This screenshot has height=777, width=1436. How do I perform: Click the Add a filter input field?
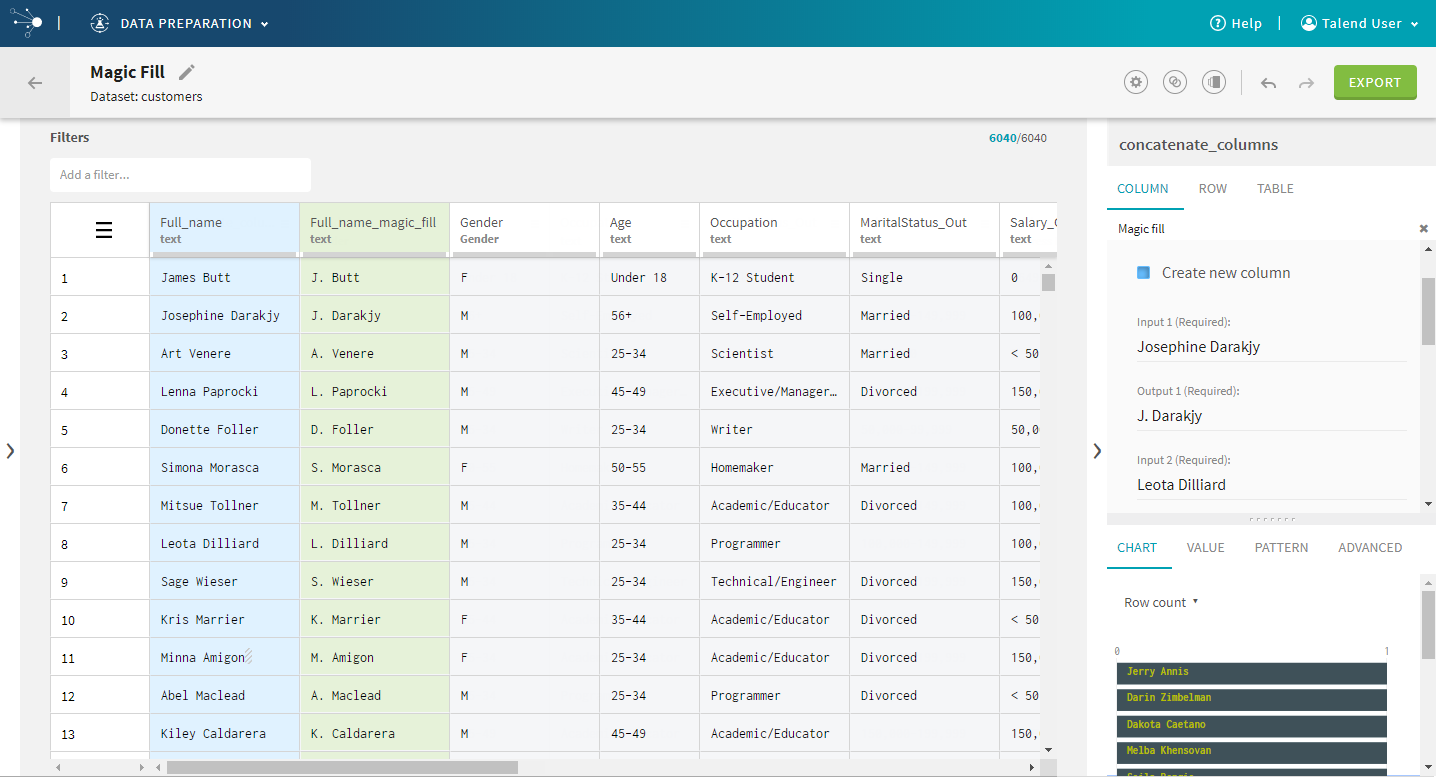pos(180,175)
